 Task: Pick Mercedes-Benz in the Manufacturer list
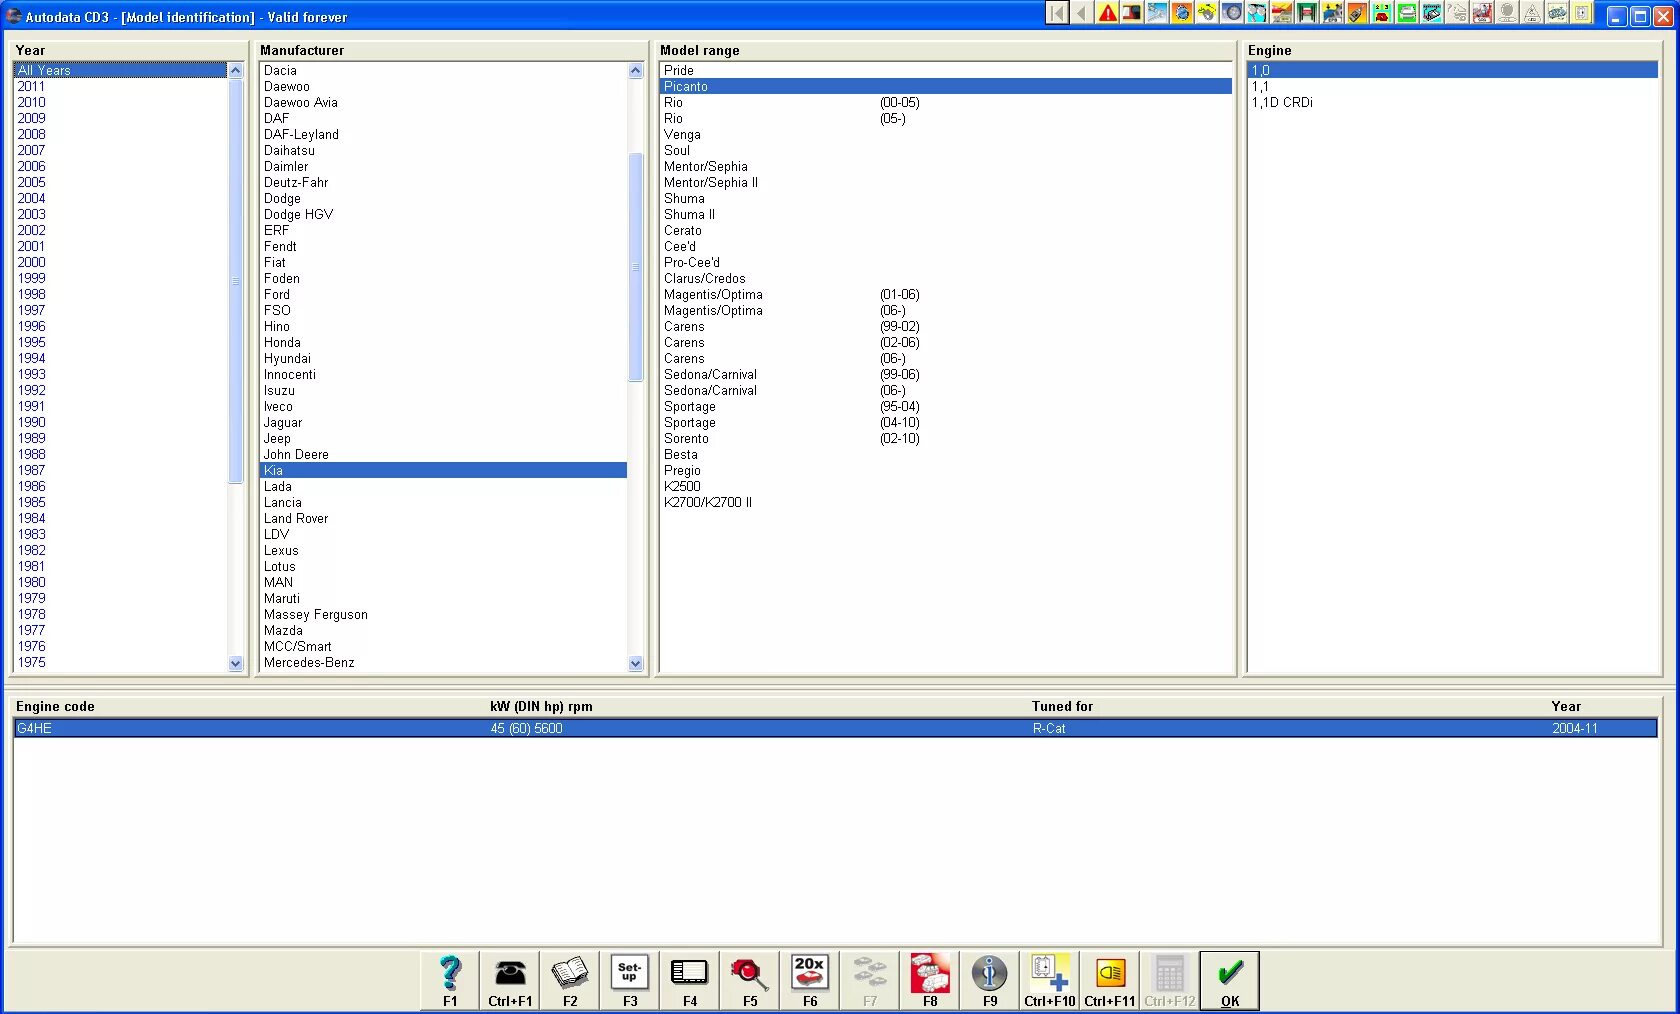coord(443,663)
